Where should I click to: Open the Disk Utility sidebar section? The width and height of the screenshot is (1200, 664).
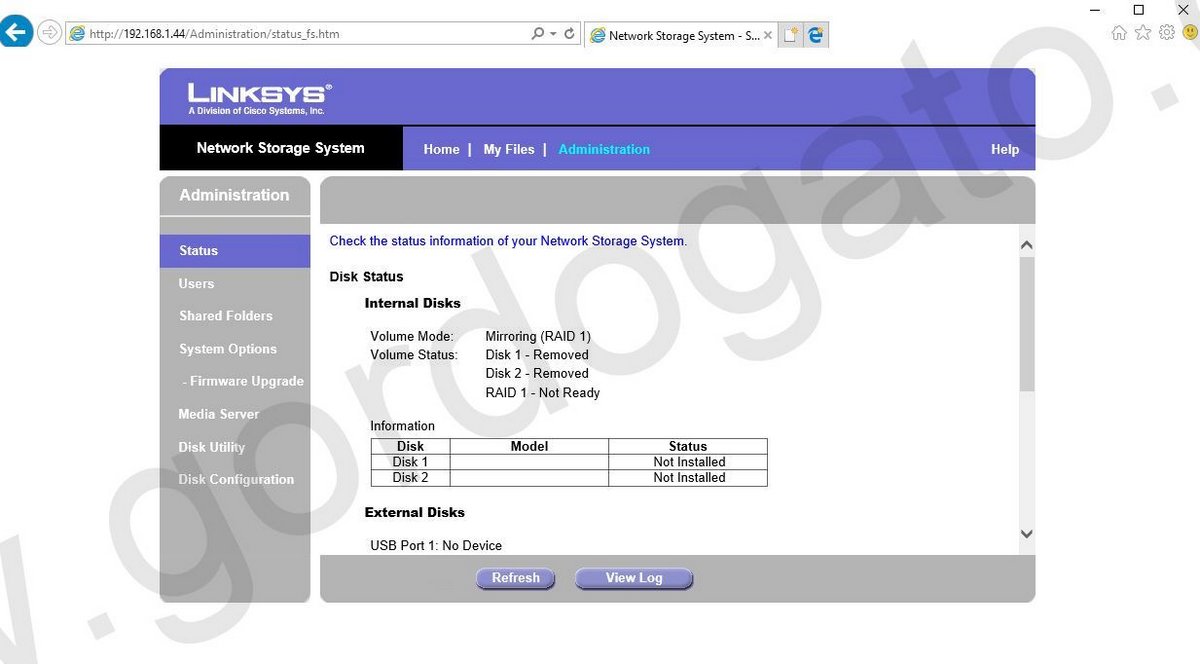point(211,447)
